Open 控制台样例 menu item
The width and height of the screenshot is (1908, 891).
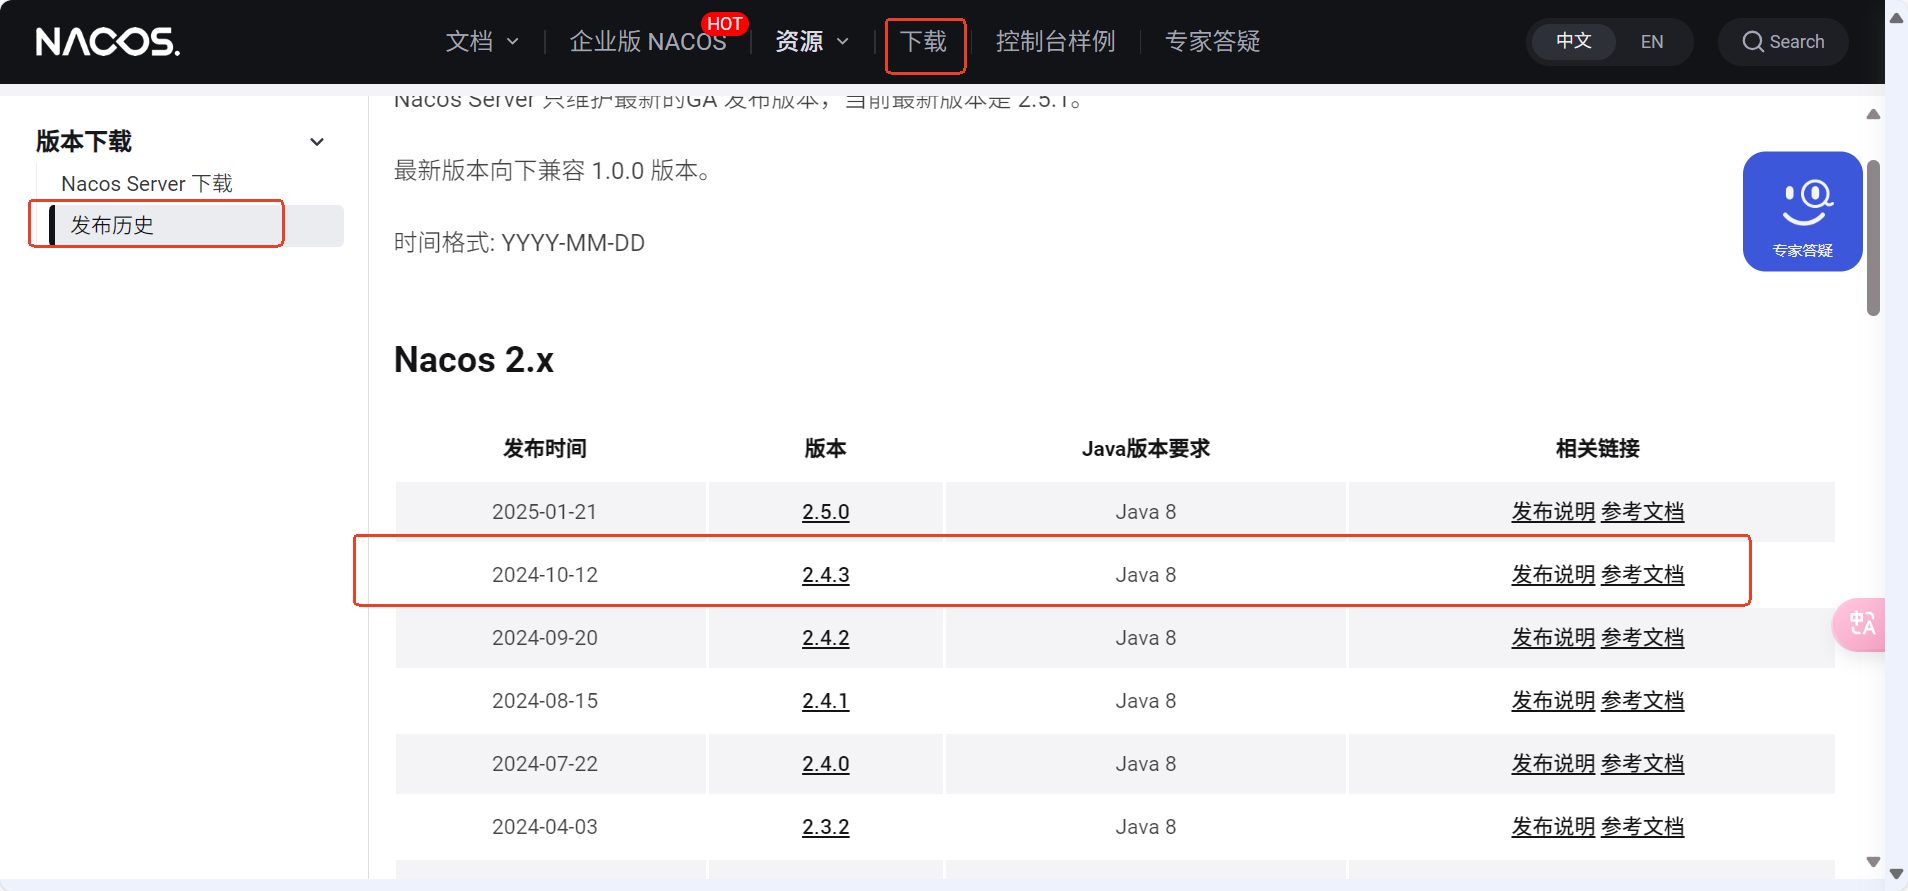[x=1055, y=42]
